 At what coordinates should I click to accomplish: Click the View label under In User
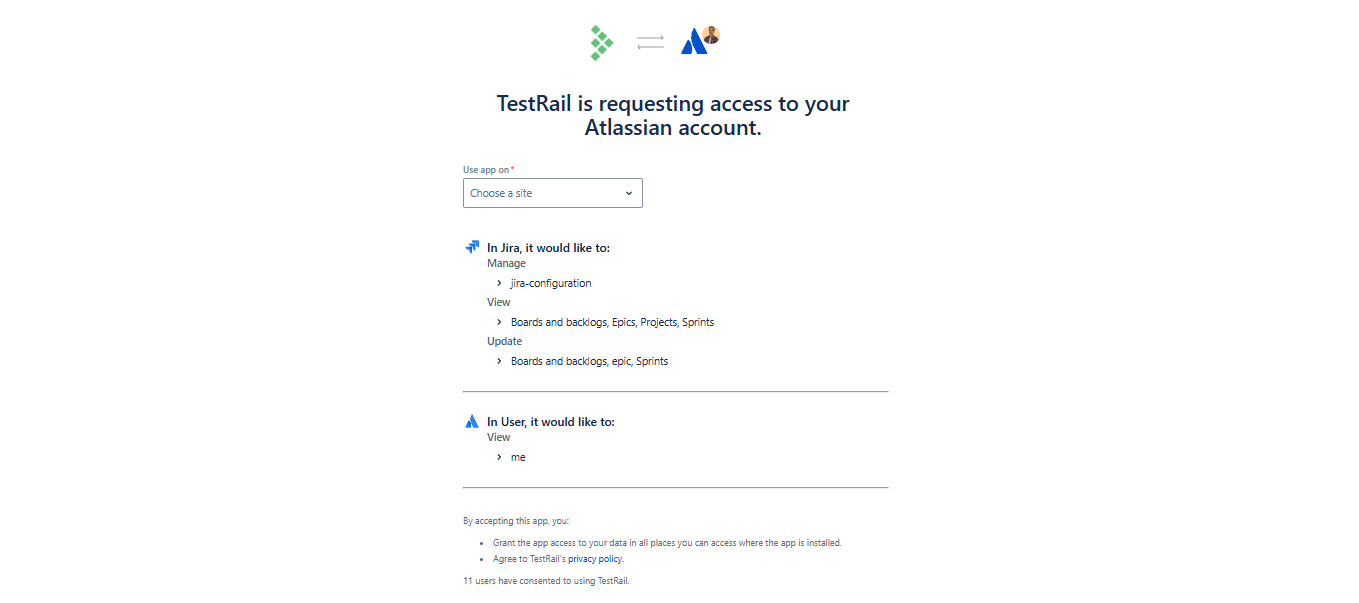[499, 437]
